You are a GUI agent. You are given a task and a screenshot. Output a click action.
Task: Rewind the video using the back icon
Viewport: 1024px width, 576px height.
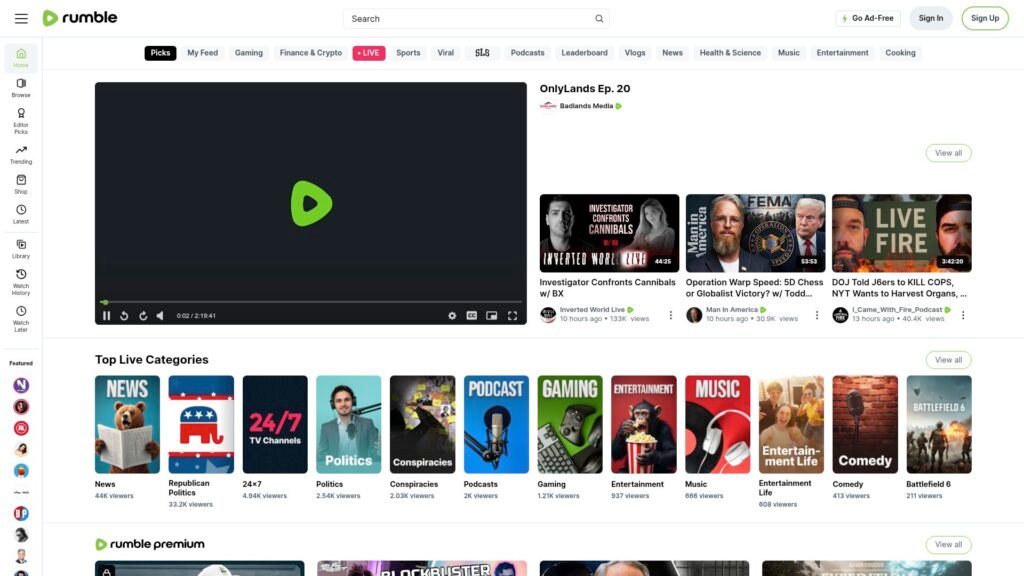pos(124,316)
